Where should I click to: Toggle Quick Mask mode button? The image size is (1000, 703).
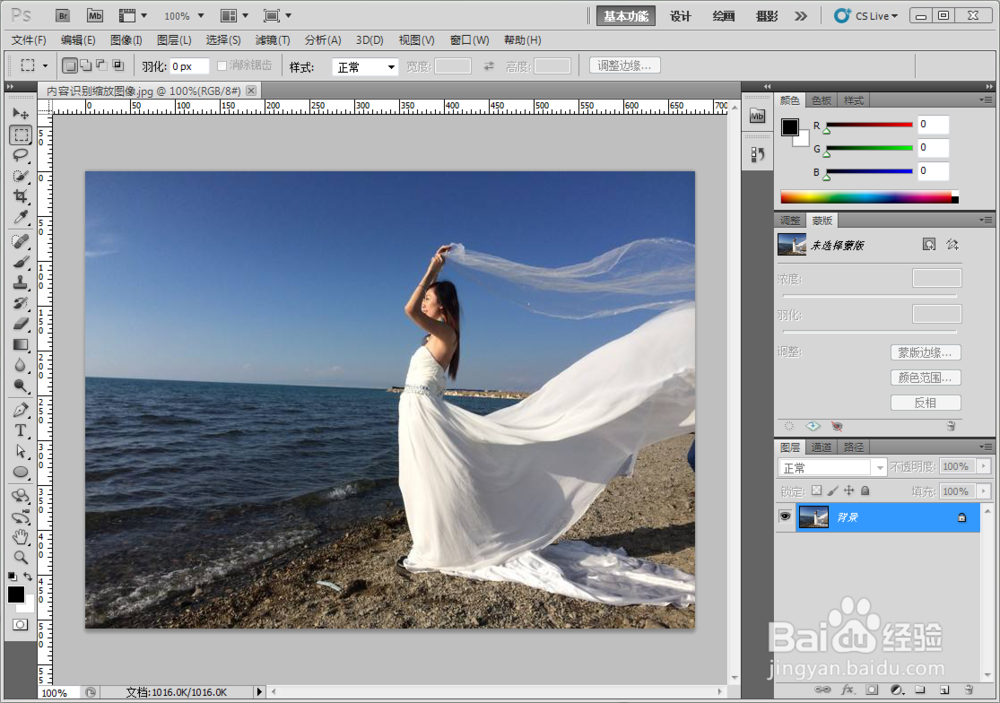point(20,625)
